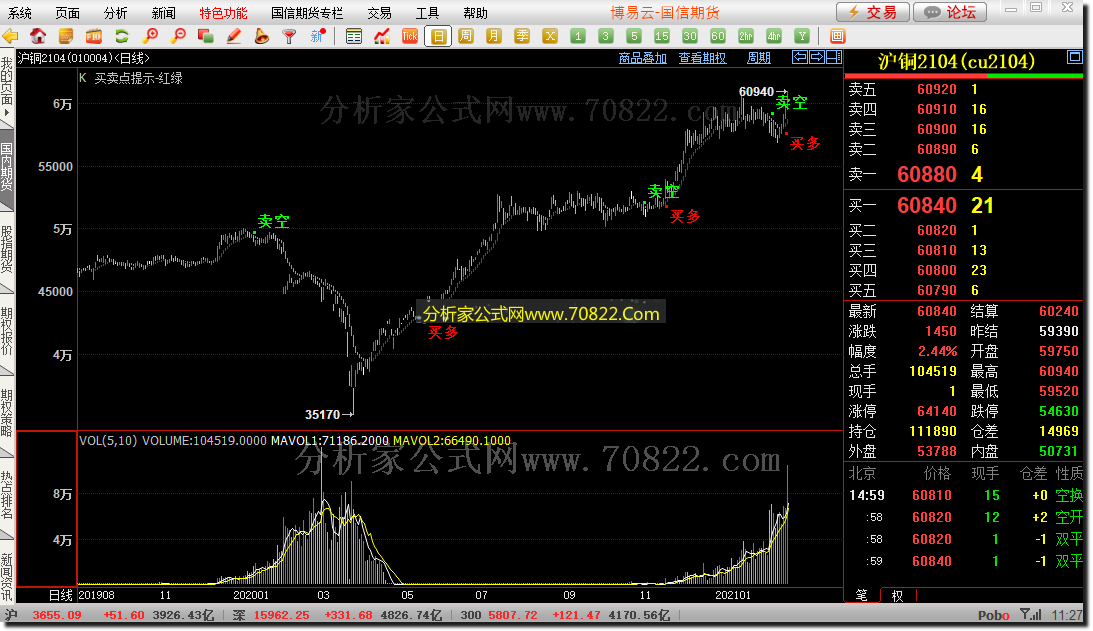Zoom out with the minus magnifier icon
Viewport: 1093px width, 631px height.
click(178, 36)
